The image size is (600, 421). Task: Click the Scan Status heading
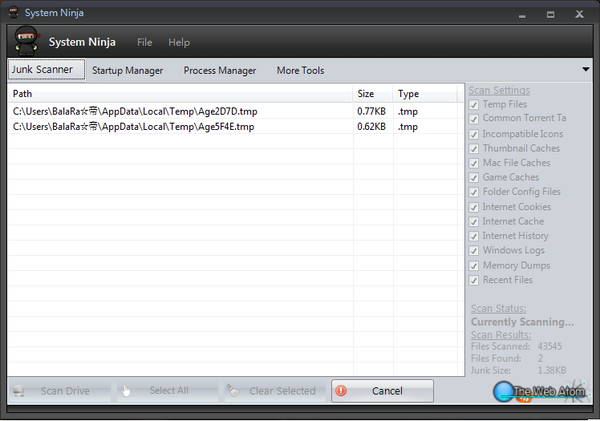click(498, 308)
